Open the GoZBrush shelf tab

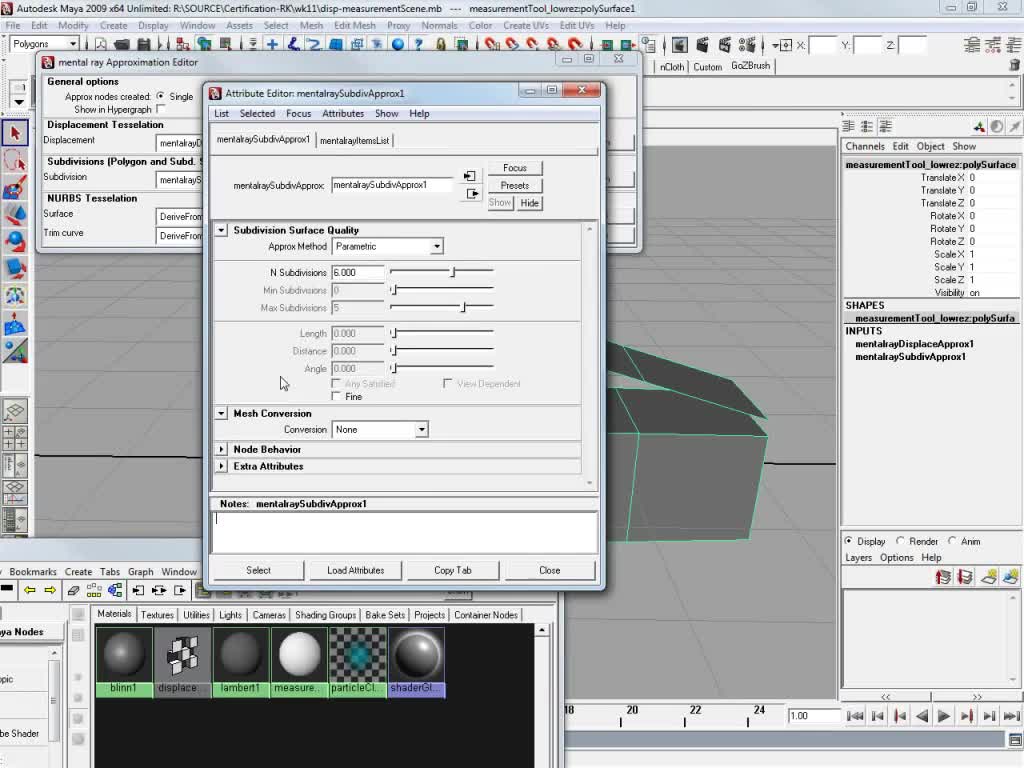750,66
